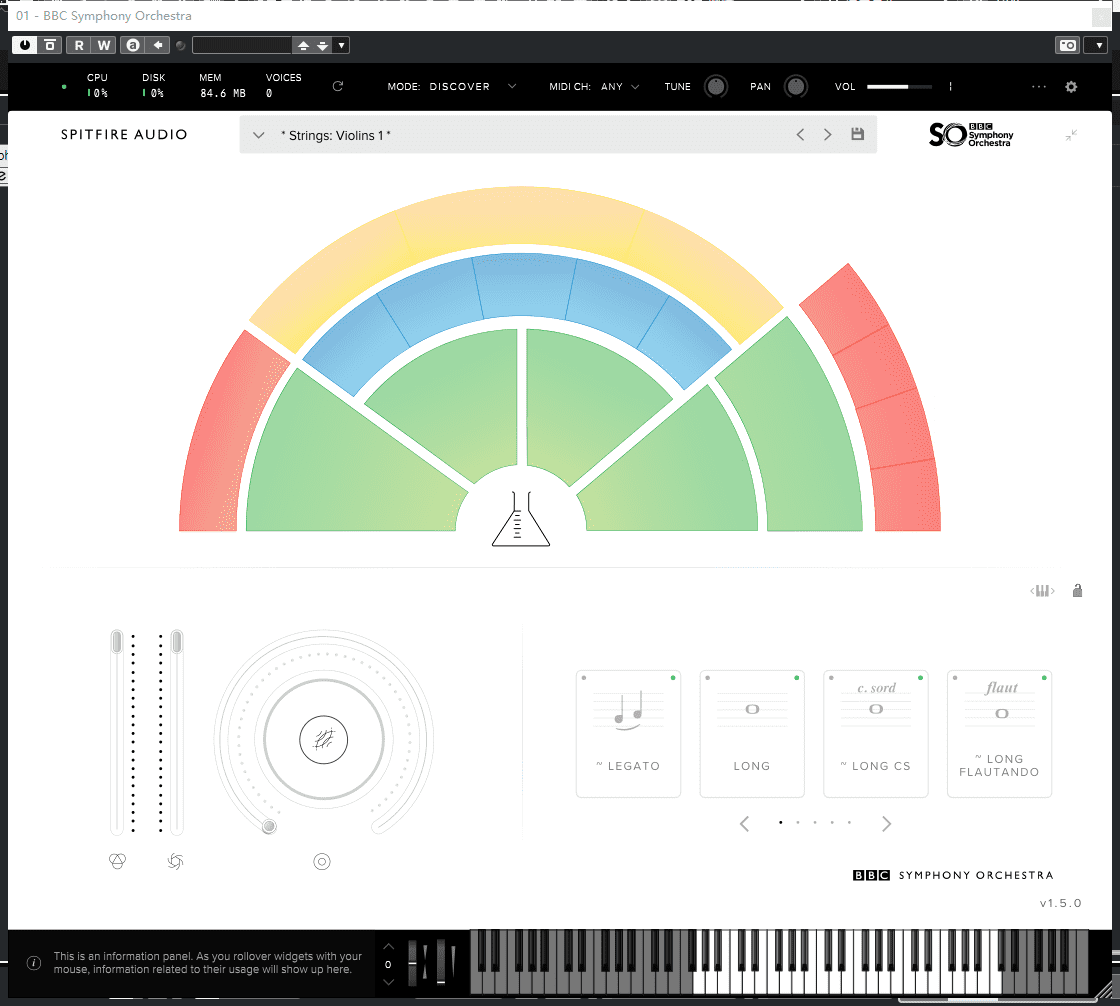Click the keyboard keyswitch icon

point(1042,591)
